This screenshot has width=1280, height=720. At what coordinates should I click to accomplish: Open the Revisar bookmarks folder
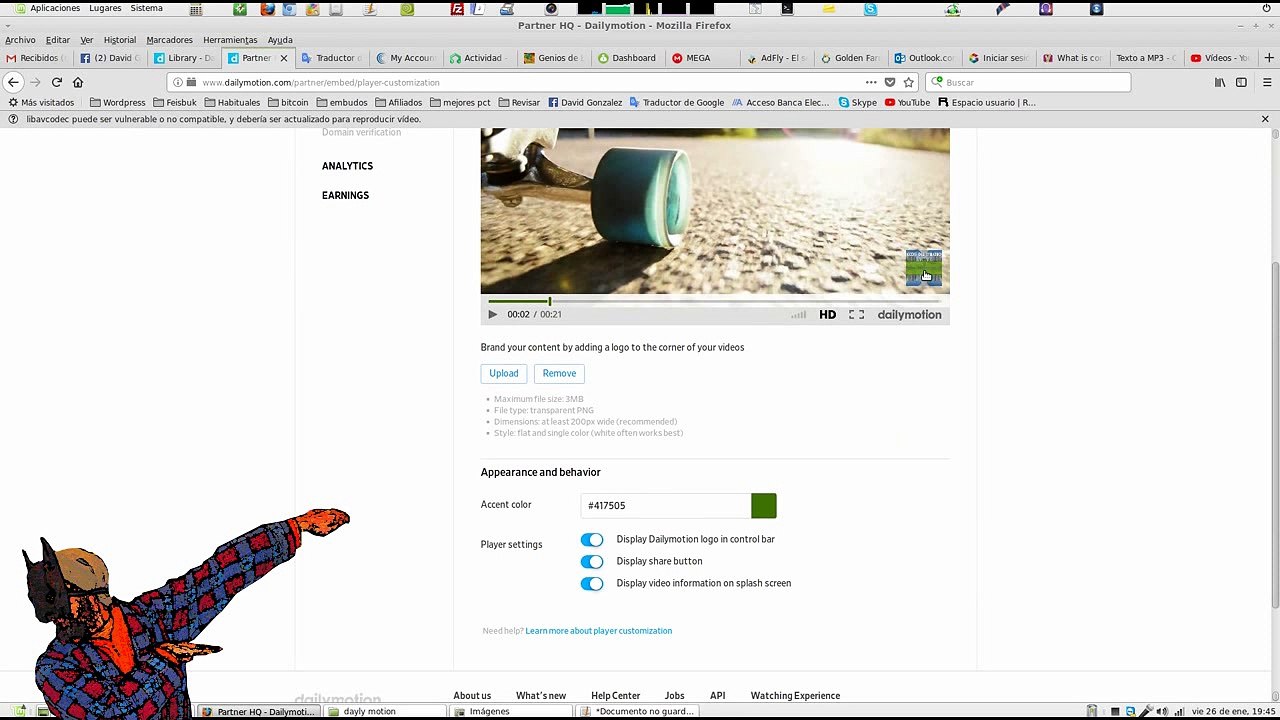pos(519,102)
